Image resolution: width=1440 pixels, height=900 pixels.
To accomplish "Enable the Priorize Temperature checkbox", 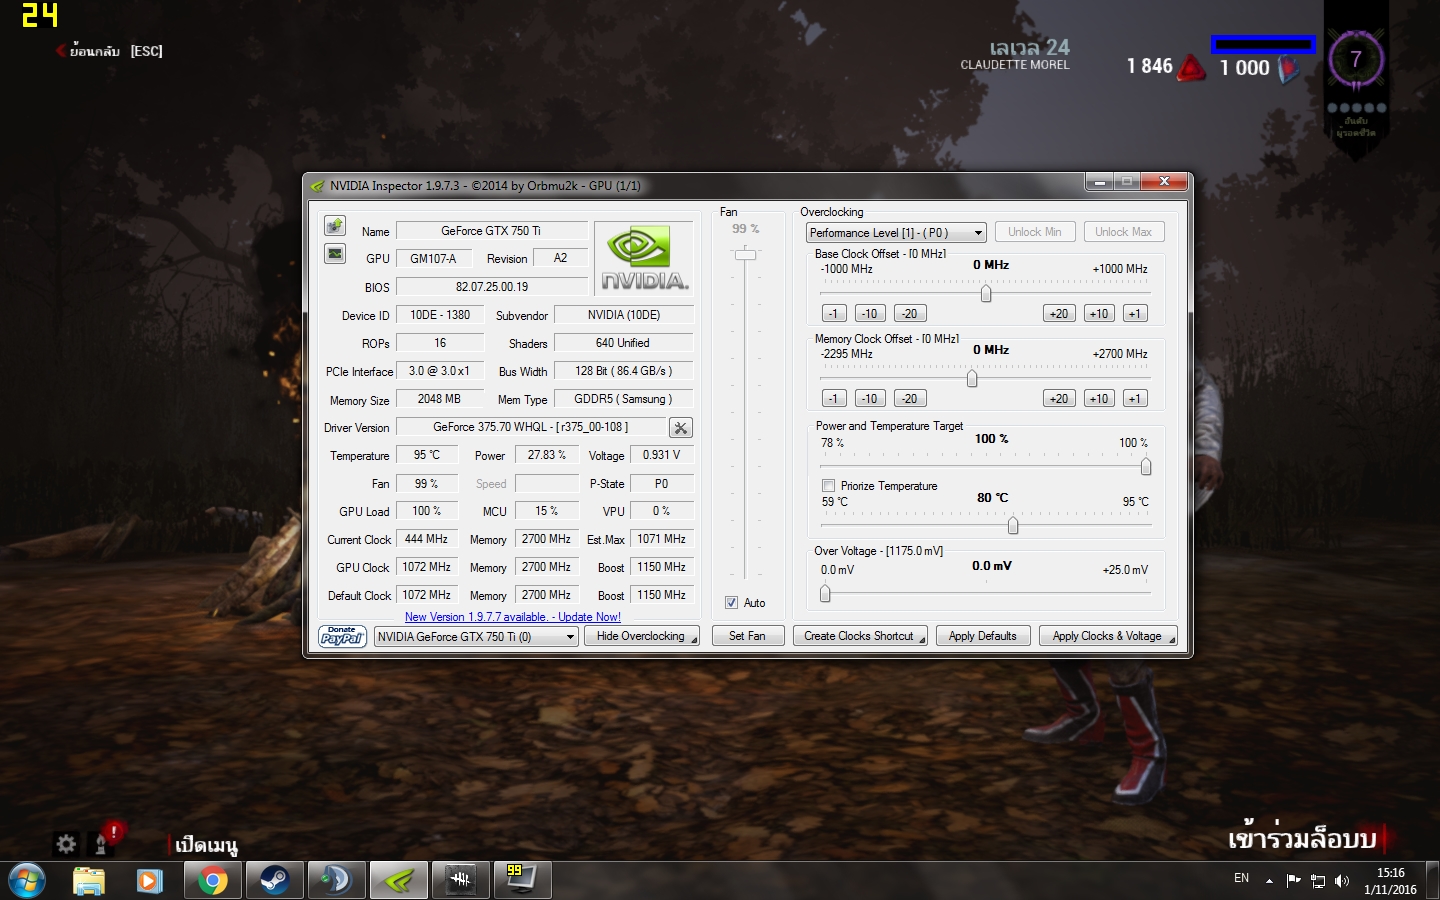I will 828,486.
